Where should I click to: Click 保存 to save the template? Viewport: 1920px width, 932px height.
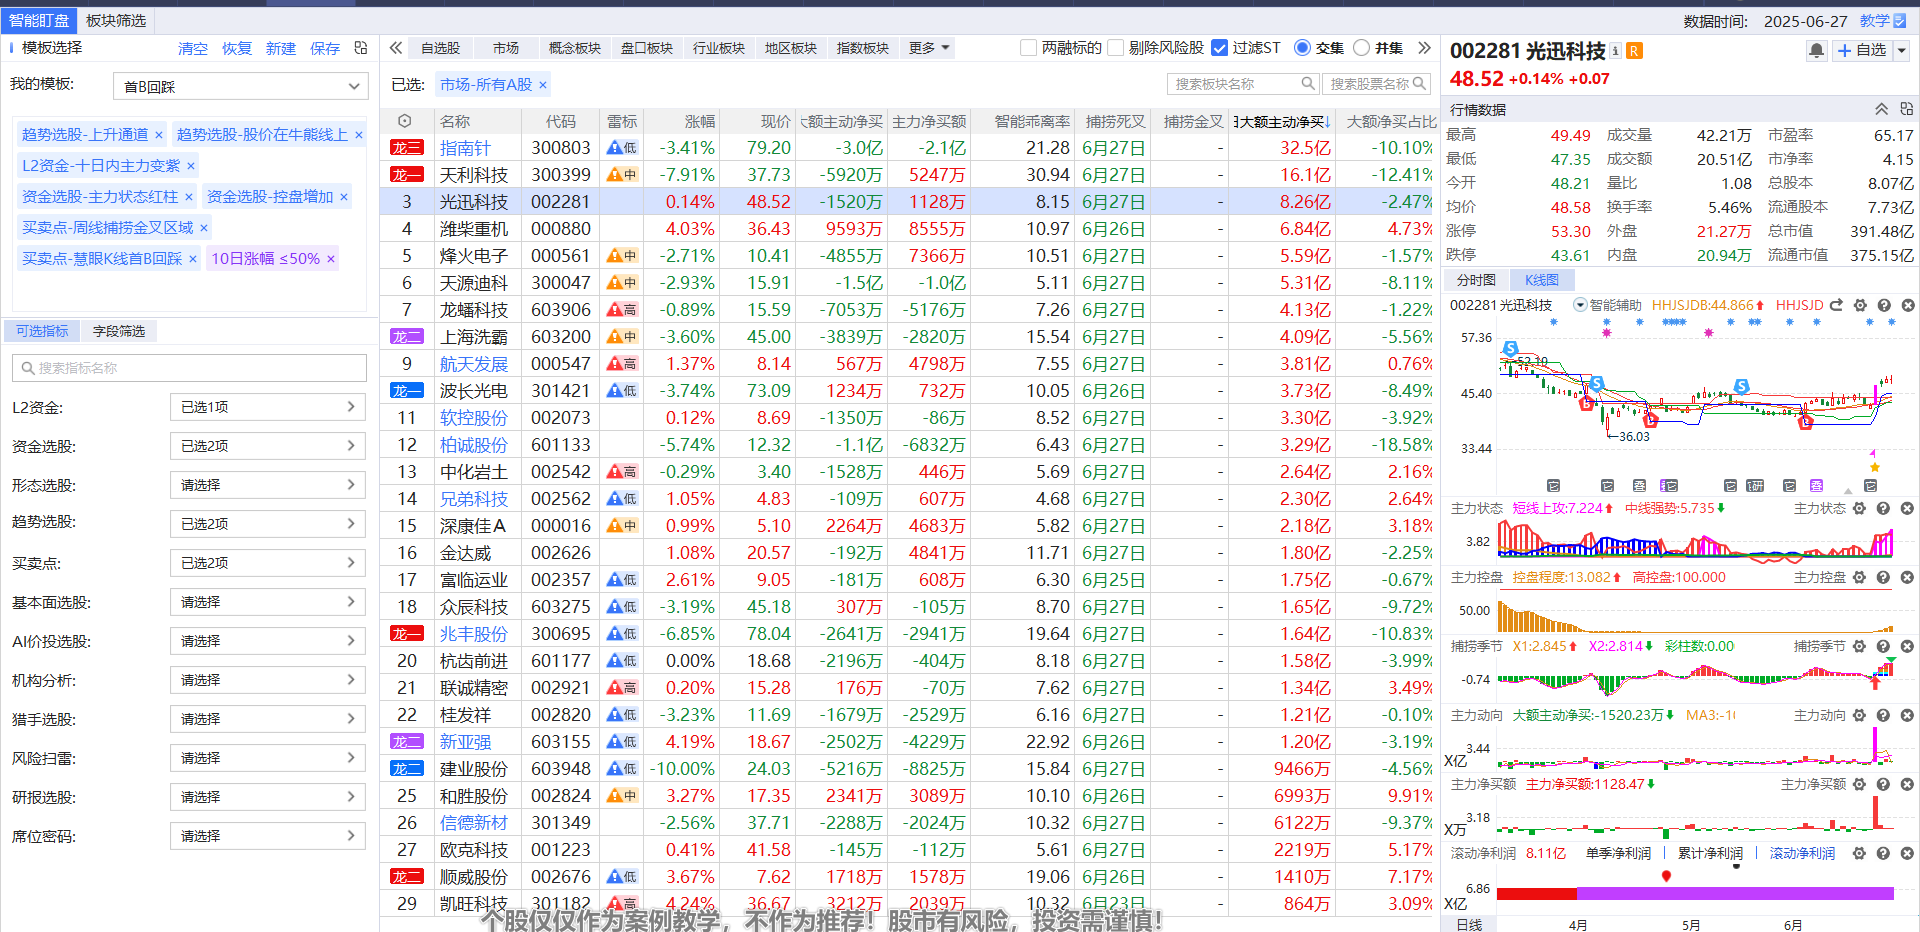[325, 48]
